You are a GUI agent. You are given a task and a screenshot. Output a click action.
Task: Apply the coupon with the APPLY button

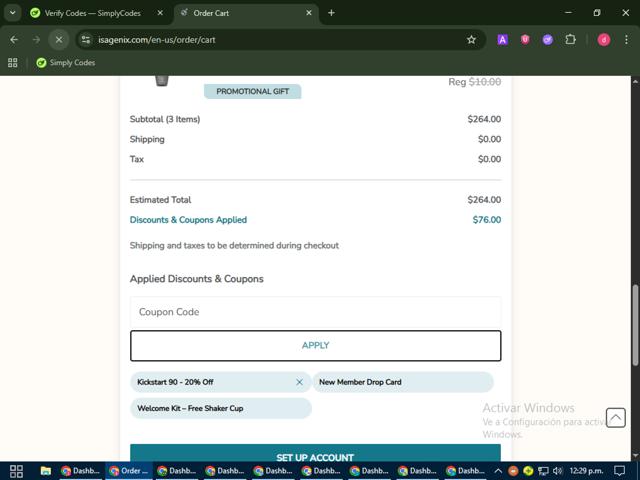316,346
